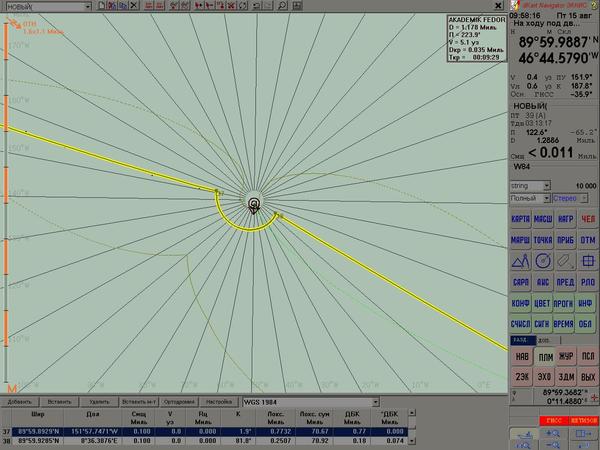The image size is (600, 450).
Task: Toggle the НАВ navigation mode button
Action: pos(520,355)
